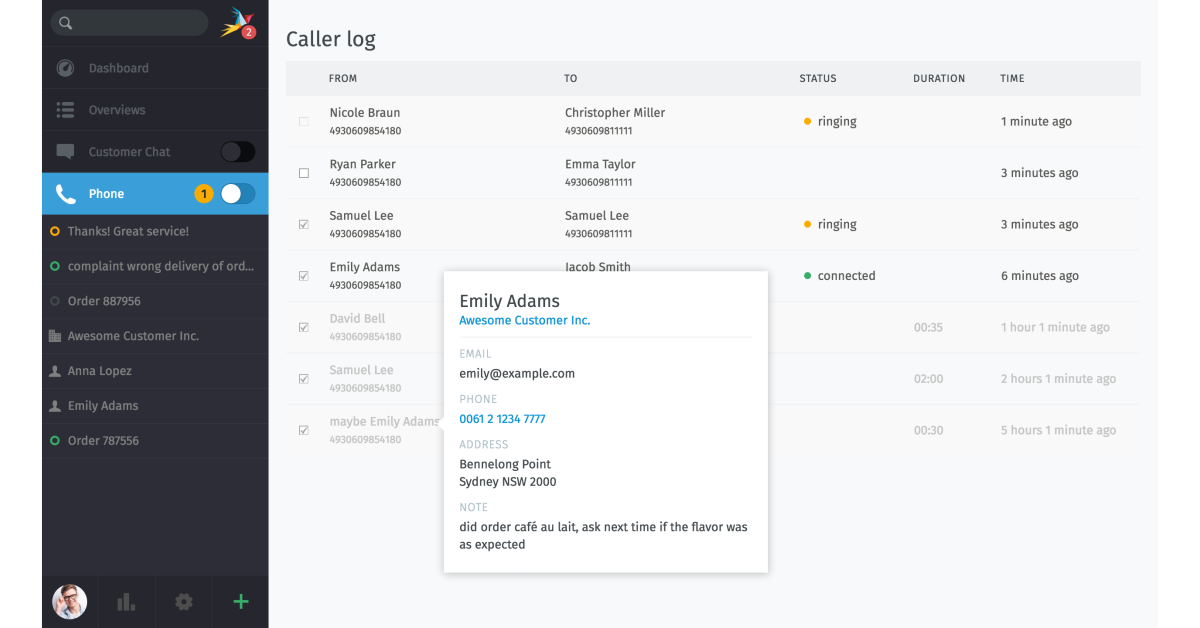
Task: Open the Order 787556 ticket tab
Action: pos(155,440)
